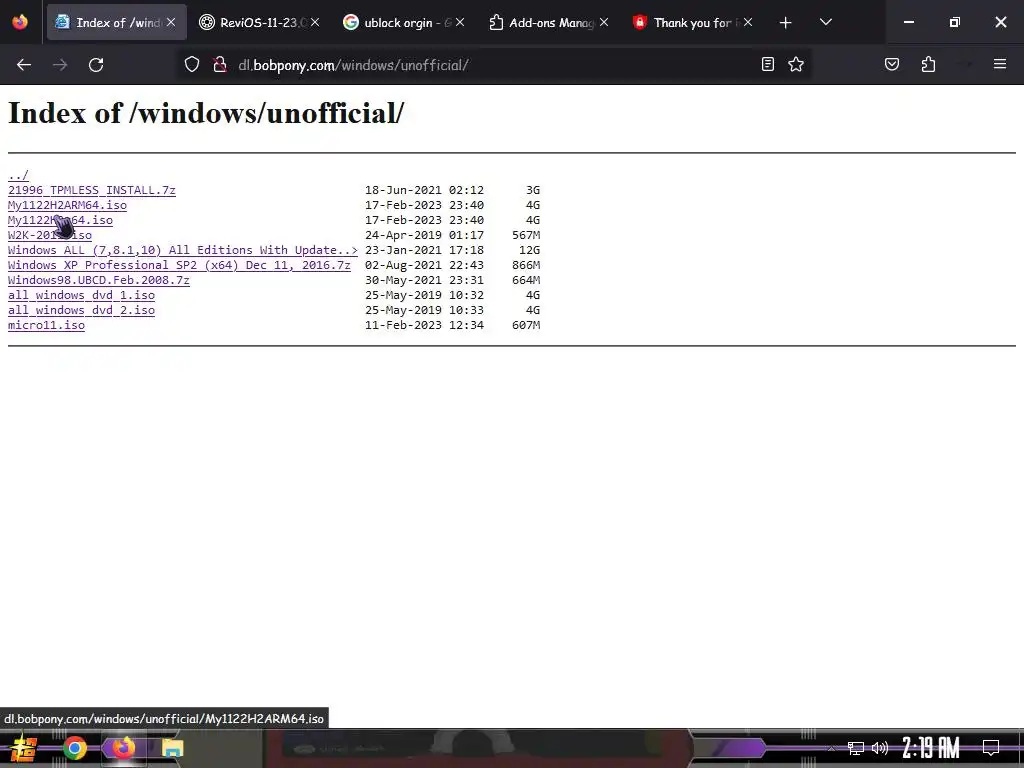Open the notification center icon
This screenshot has height=768, width=1024.
(991, 748)
